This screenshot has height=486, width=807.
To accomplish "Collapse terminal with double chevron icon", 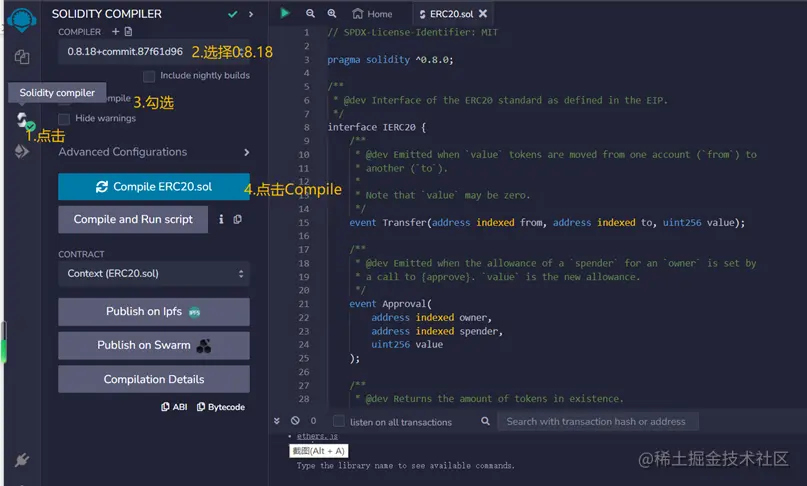I will point(277,421).
